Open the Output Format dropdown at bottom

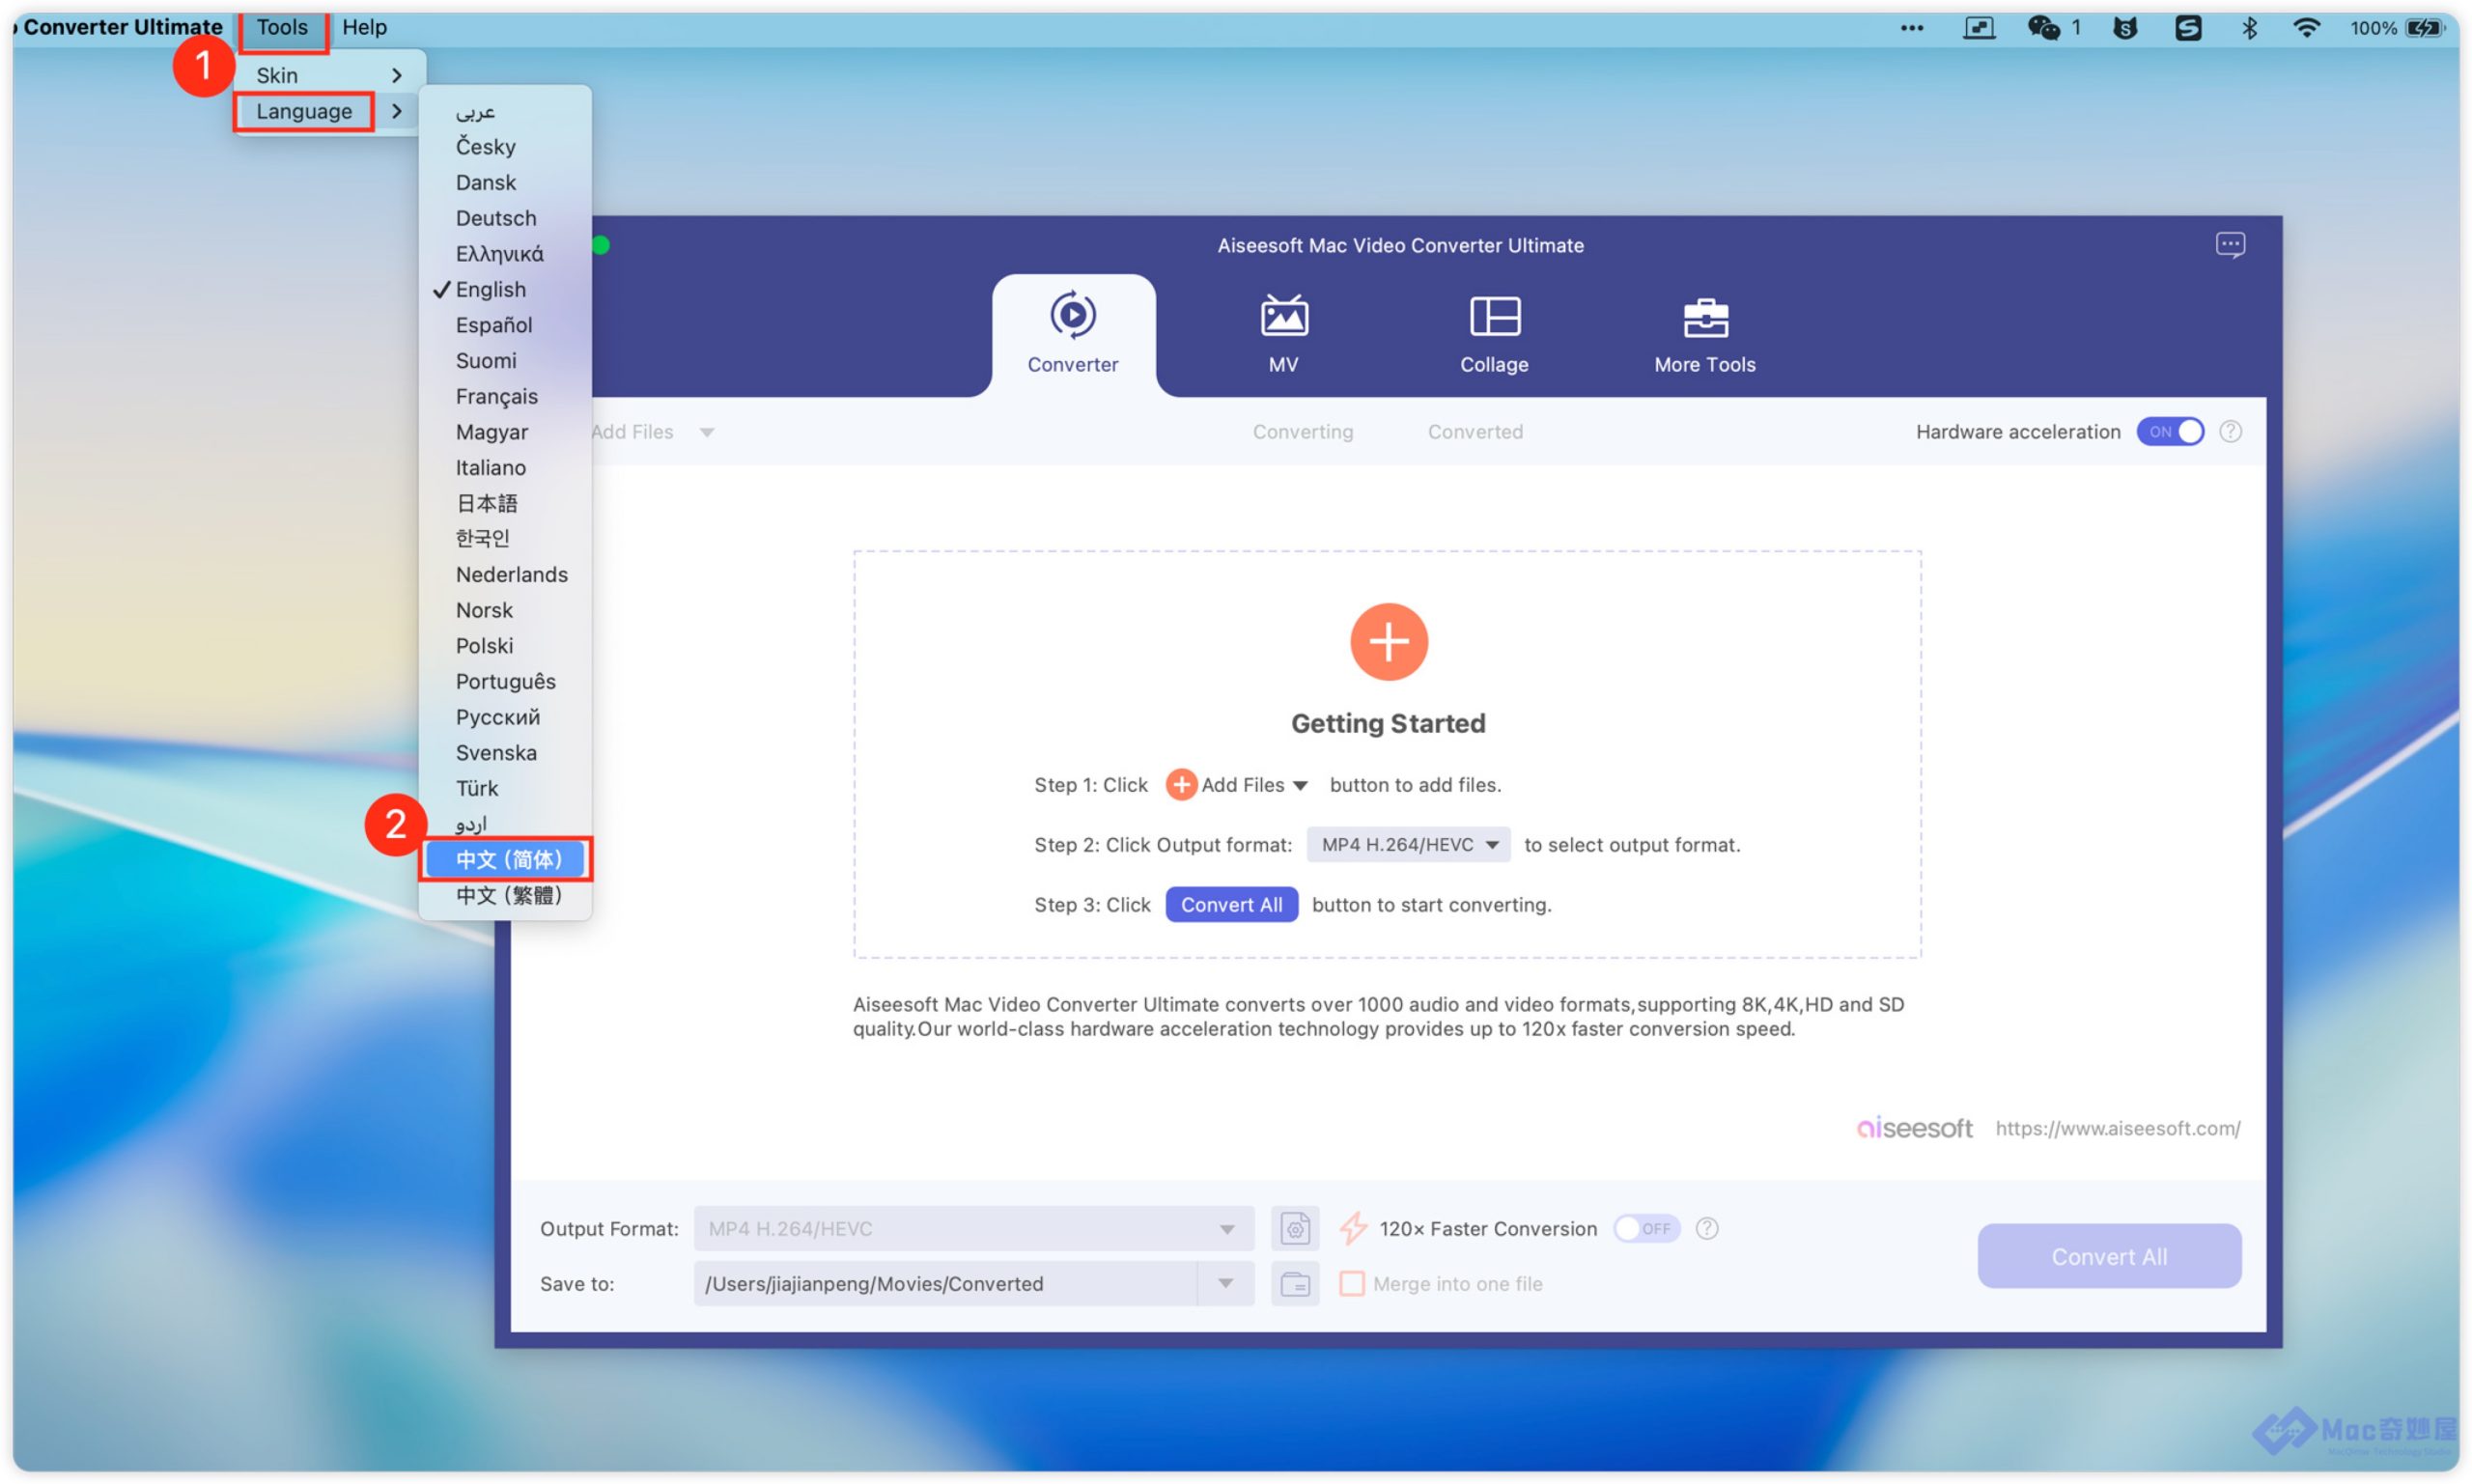(x=973, y=1228)
